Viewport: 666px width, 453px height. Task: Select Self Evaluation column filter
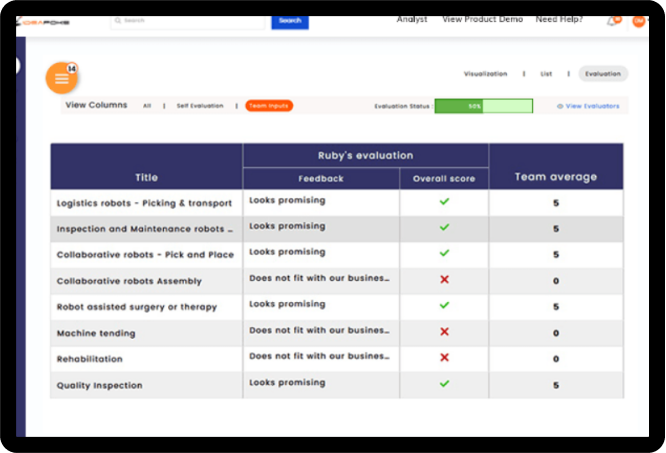tap(200, 105)
